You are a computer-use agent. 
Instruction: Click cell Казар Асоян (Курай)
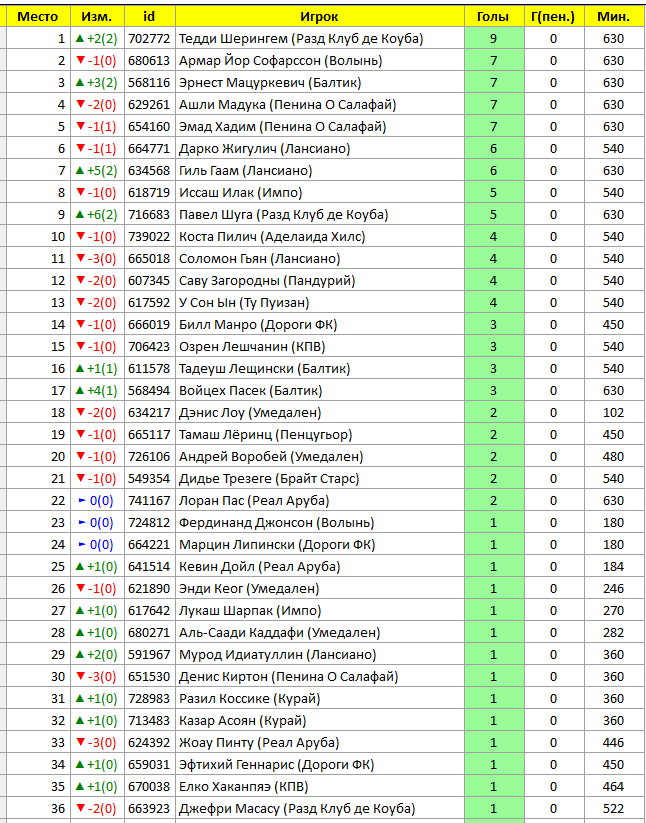click(320, 722)
